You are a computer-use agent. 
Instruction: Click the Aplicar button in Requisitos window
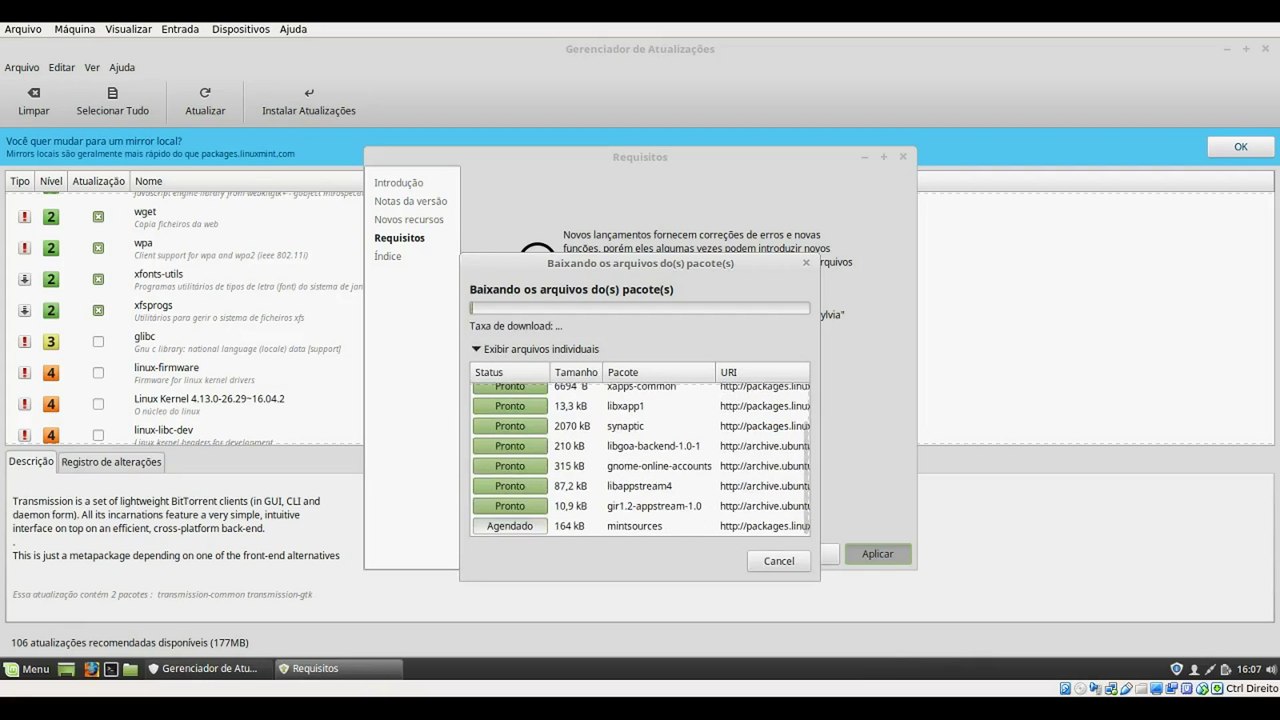878,554
